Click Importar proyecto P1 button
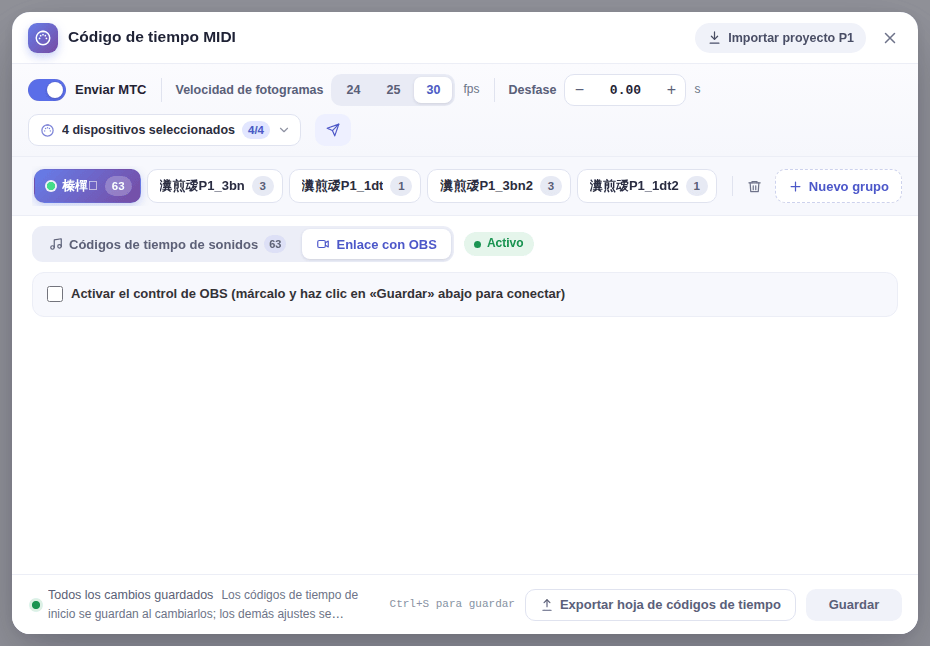930x646 pixels. pos(781,38)
